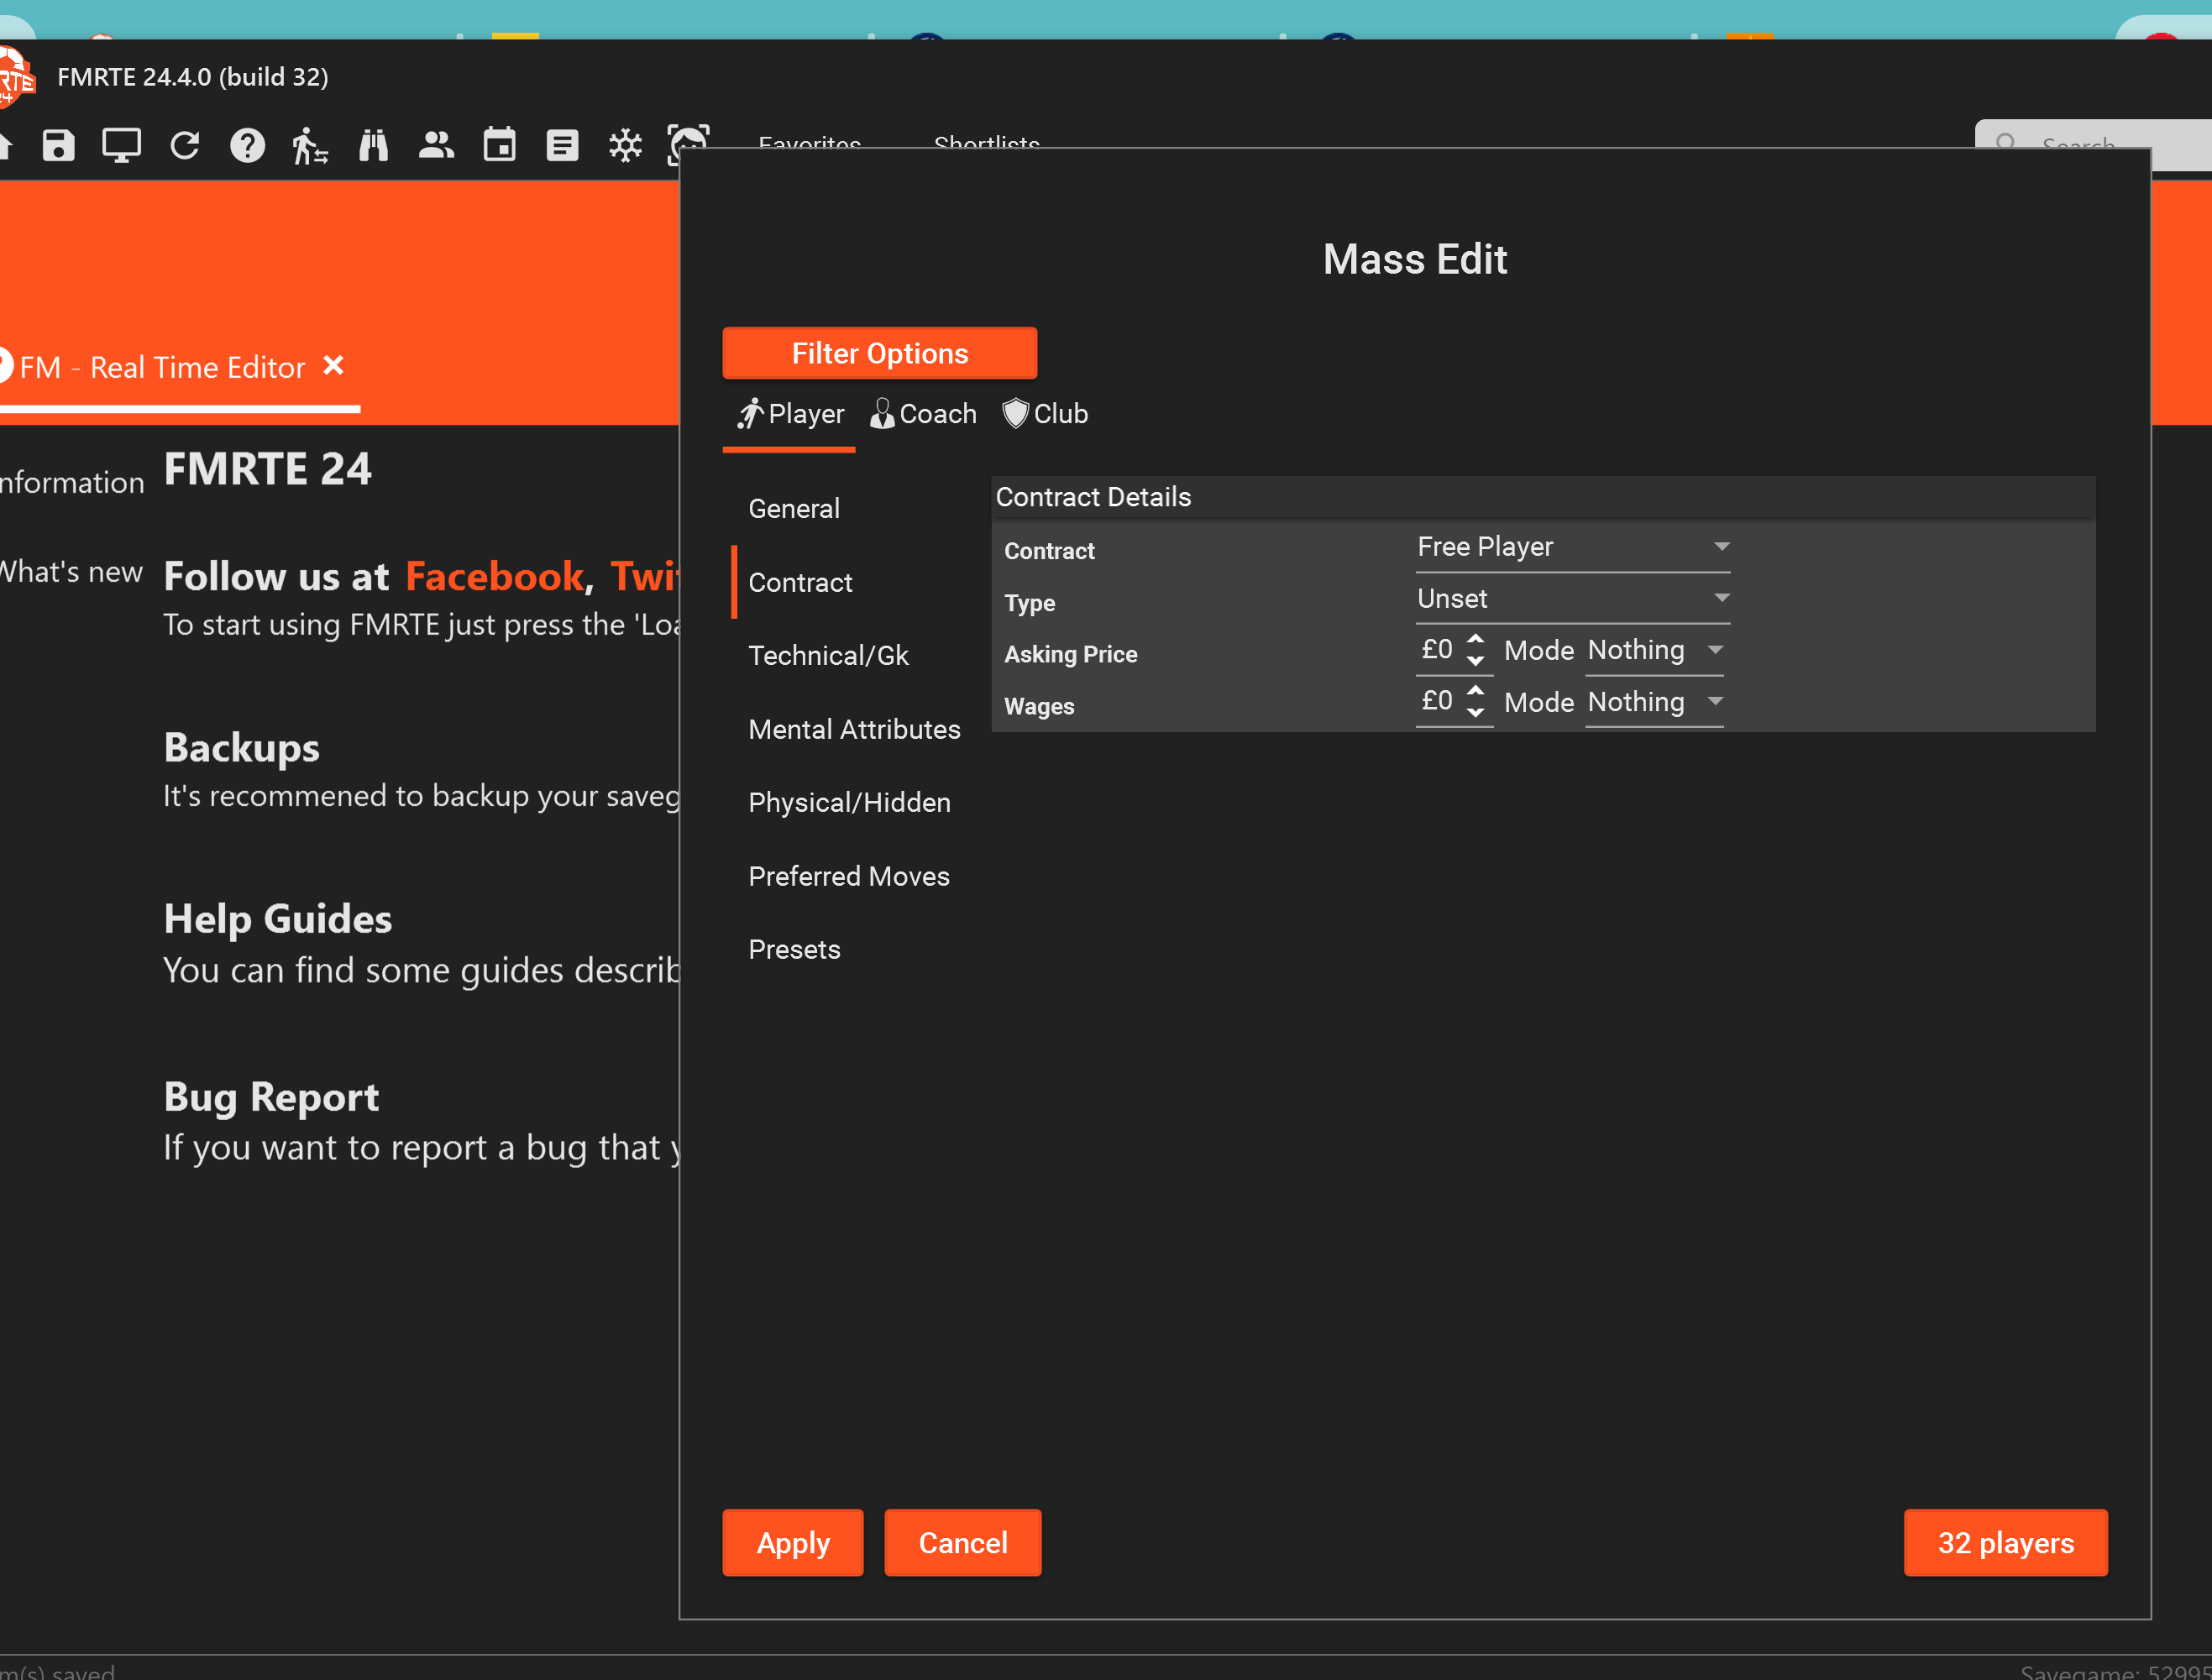Viewport: 2212px width, 1680px height.
Task: Open help via question mark icon
Action: coord(247,146)
